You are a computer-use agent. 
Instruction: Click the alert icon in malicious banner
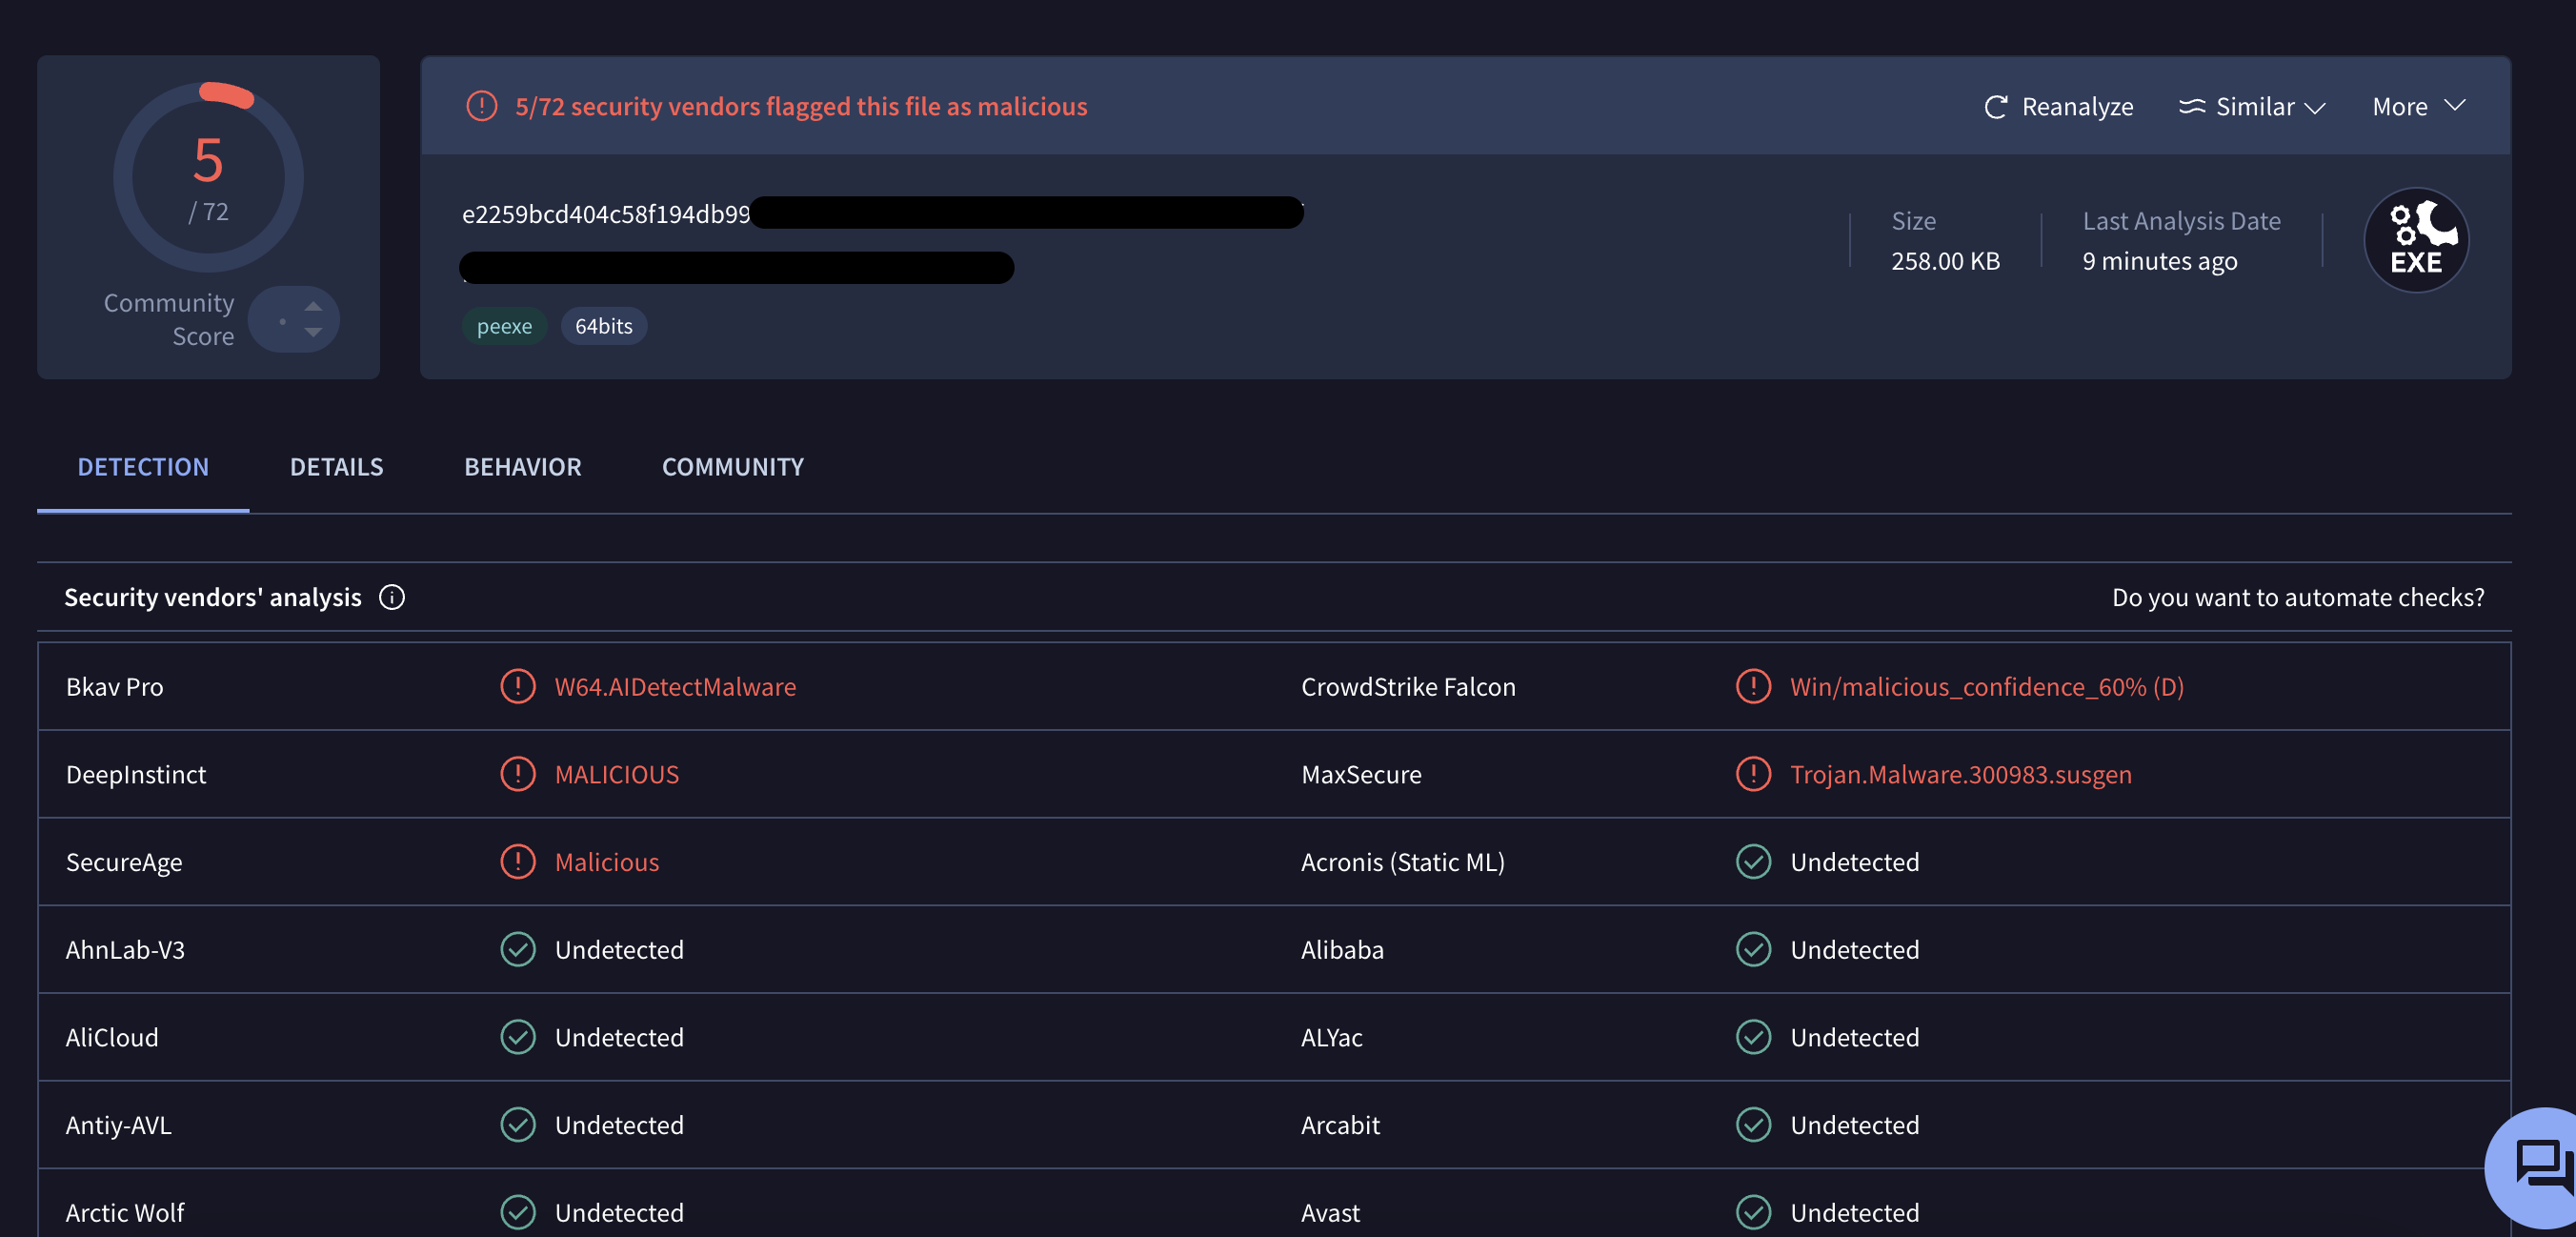click(x=482, y=106)
